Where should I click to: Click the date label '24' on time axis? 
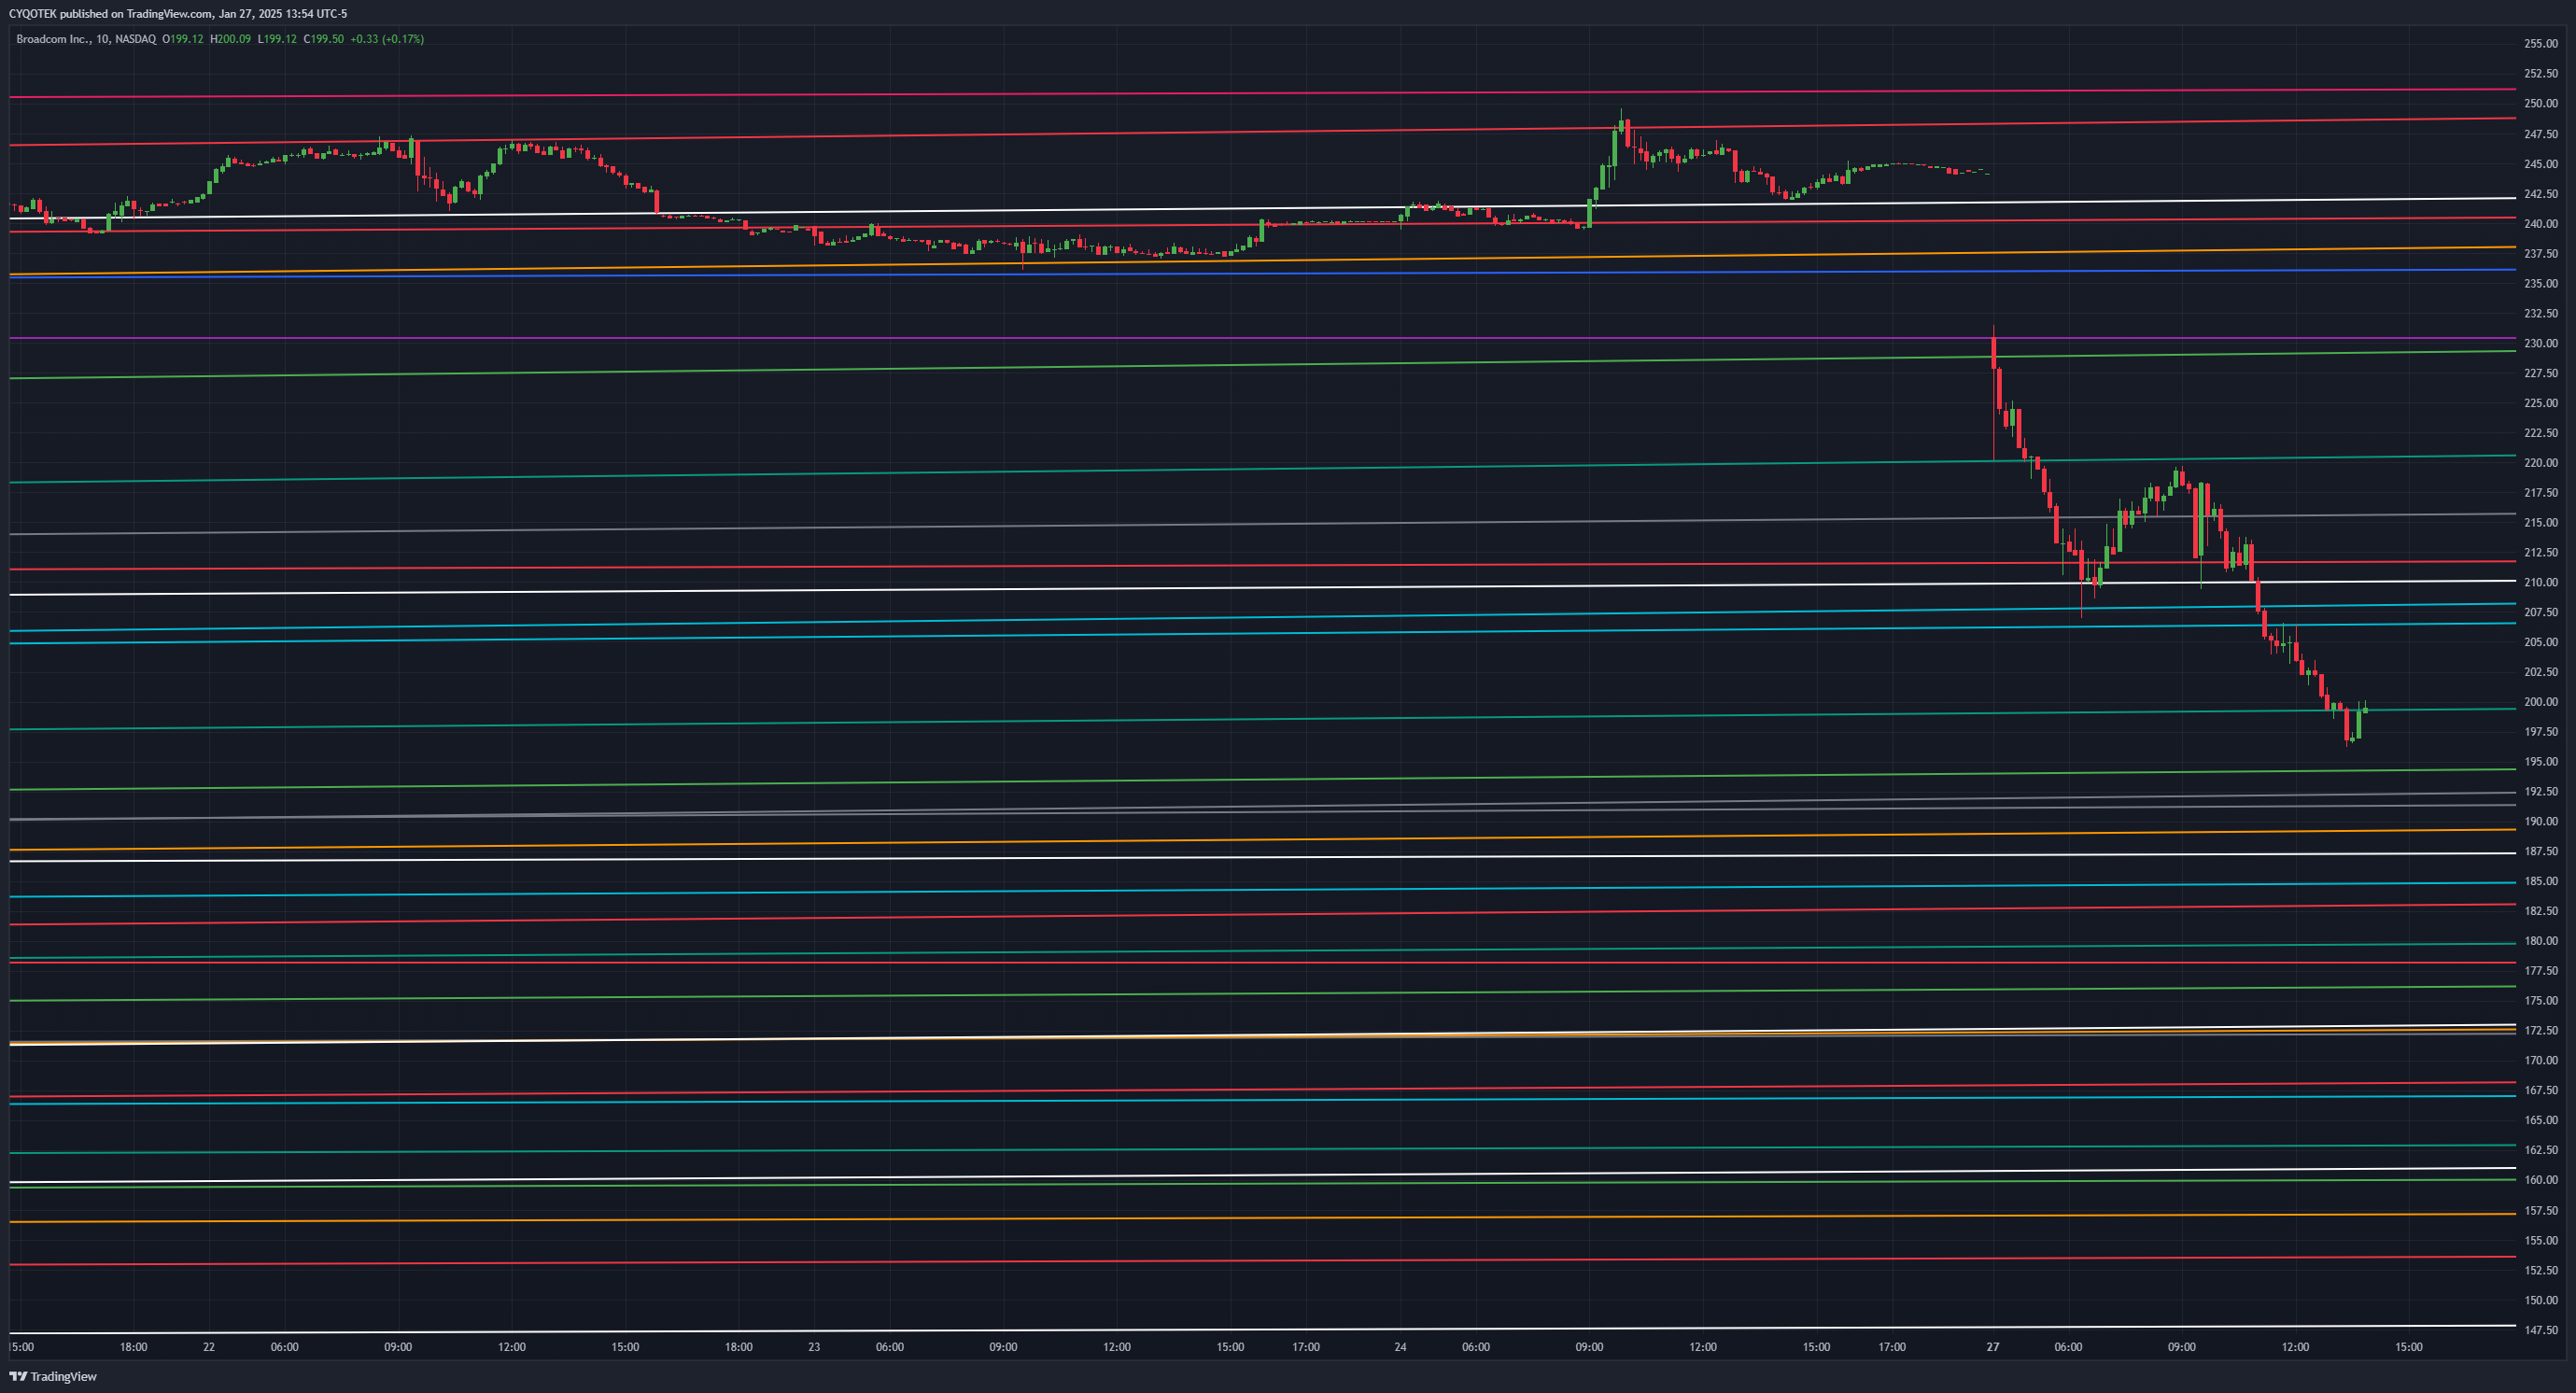(1400, 1348)
